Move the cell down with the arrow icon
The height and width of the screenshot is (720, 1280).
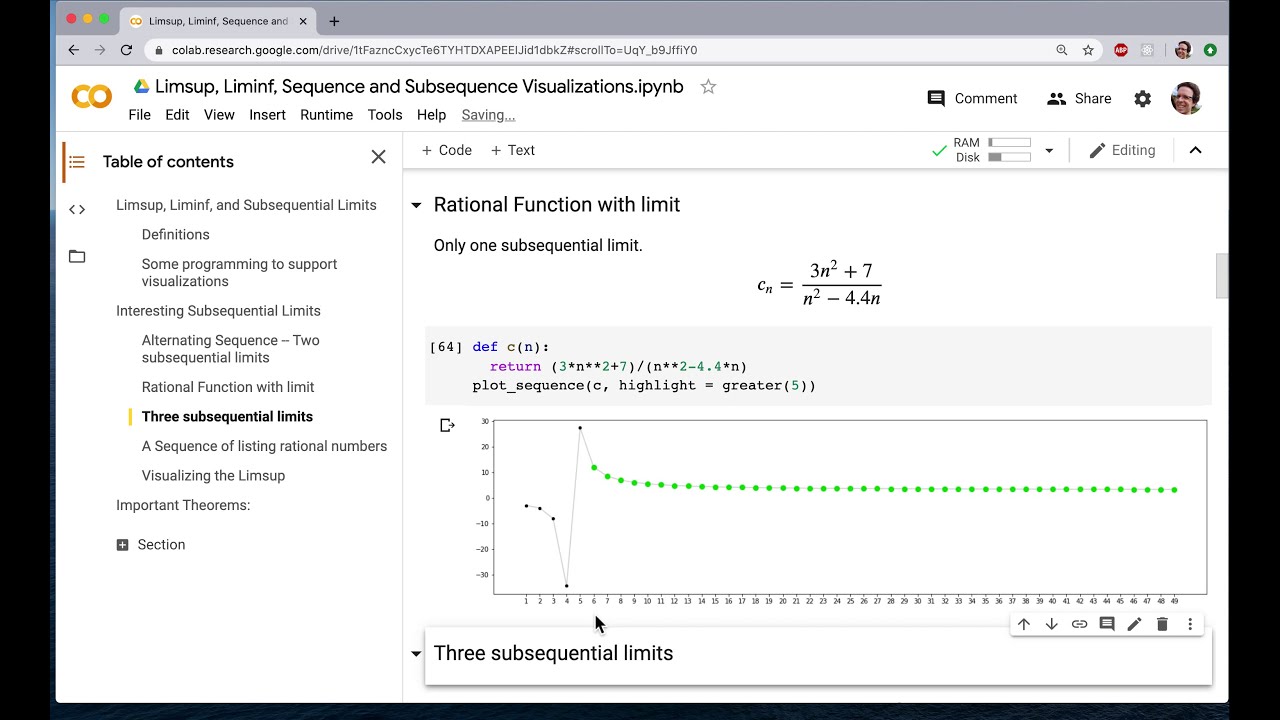(1051, 624)
